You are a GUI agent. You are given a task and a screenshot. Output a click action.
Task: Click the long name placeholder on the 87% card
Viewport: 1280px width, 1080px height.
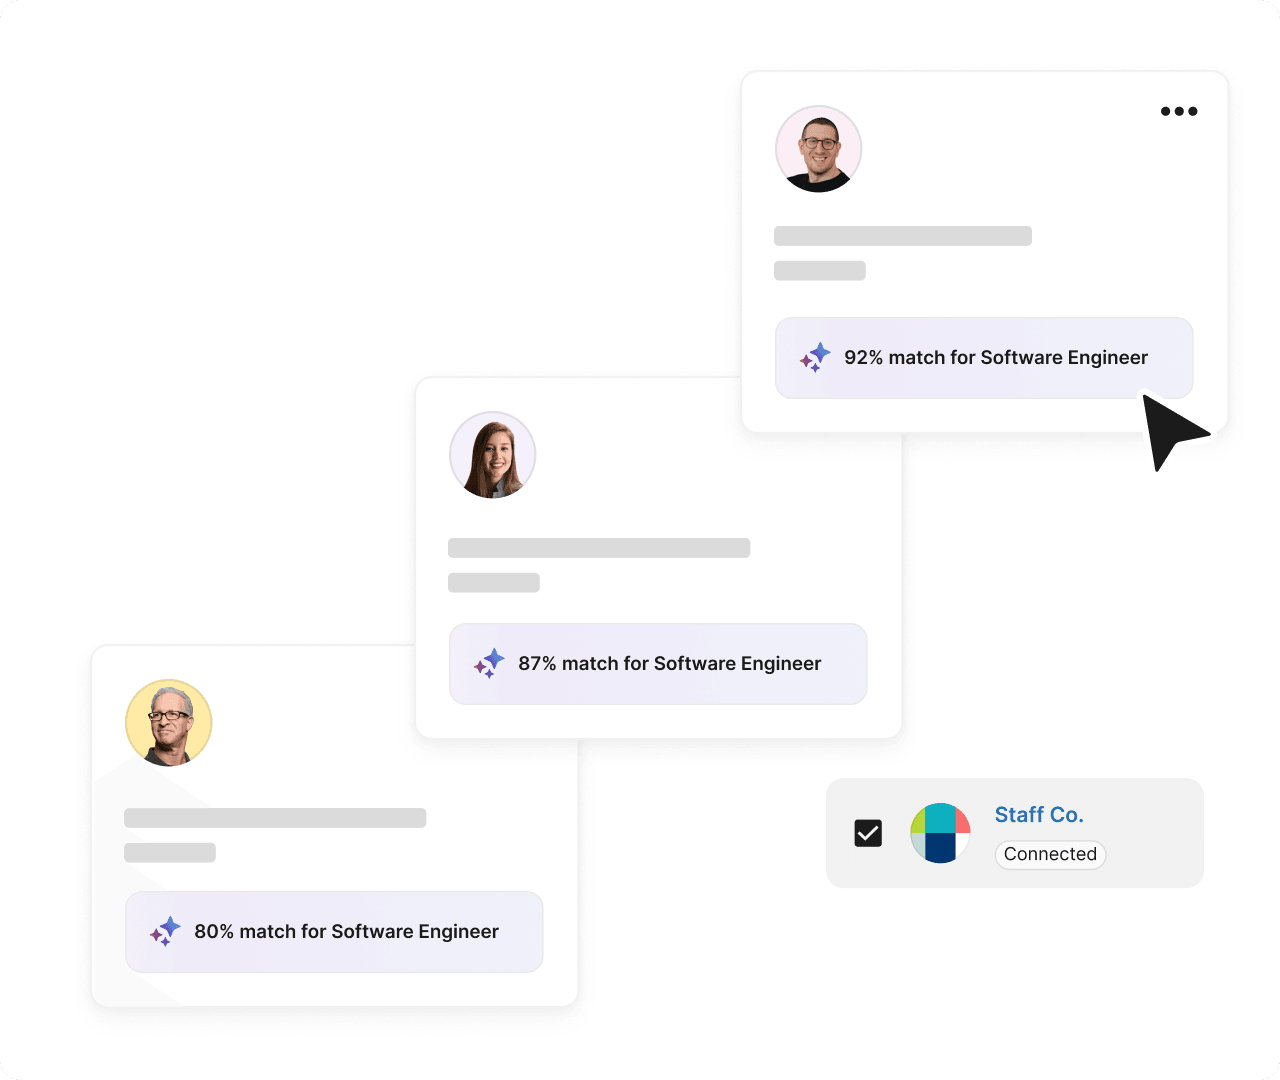tap(598, 548)
